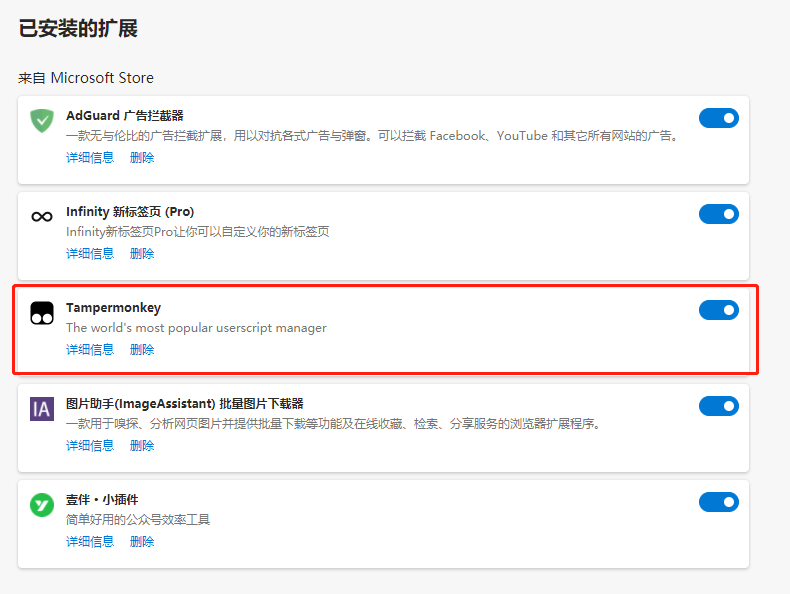Turn off the Infinity 新标签页 (Pro) toggle
The width and height of the screenshot is (790, 594).
(718, 214)
